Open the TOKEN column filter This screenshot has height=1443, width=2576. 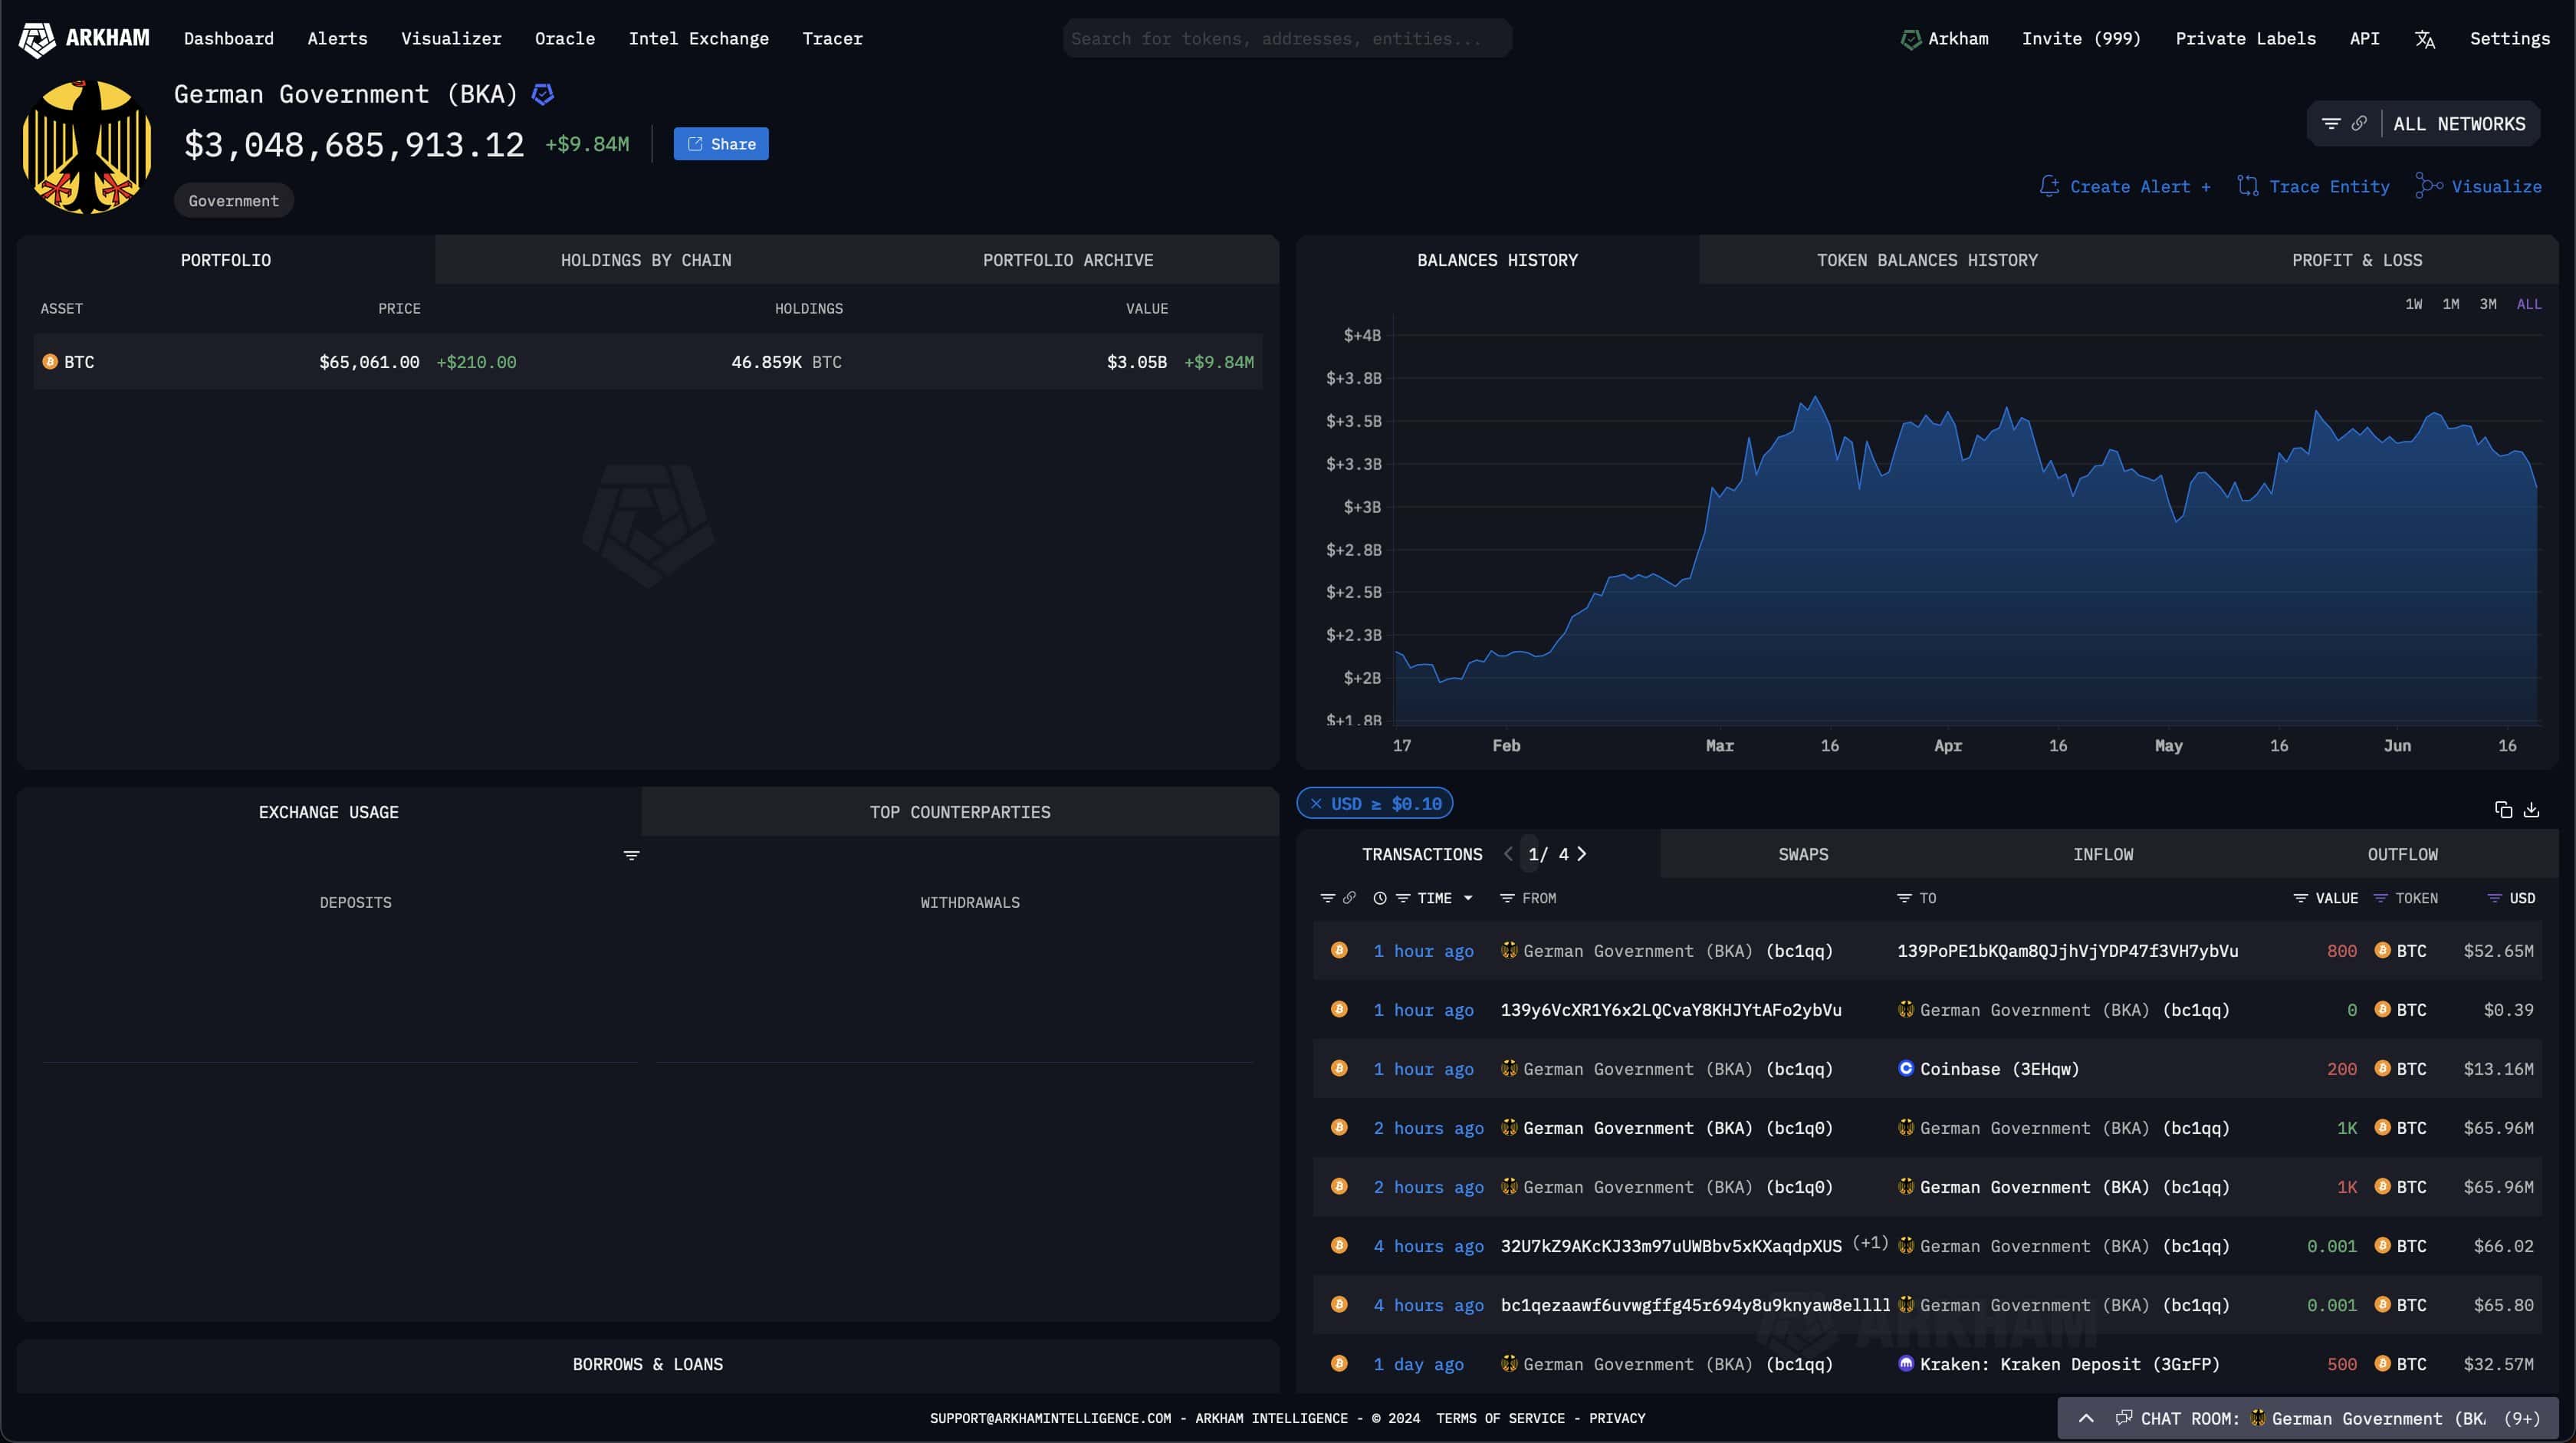pyautogui.click(x=2380, y=898)
